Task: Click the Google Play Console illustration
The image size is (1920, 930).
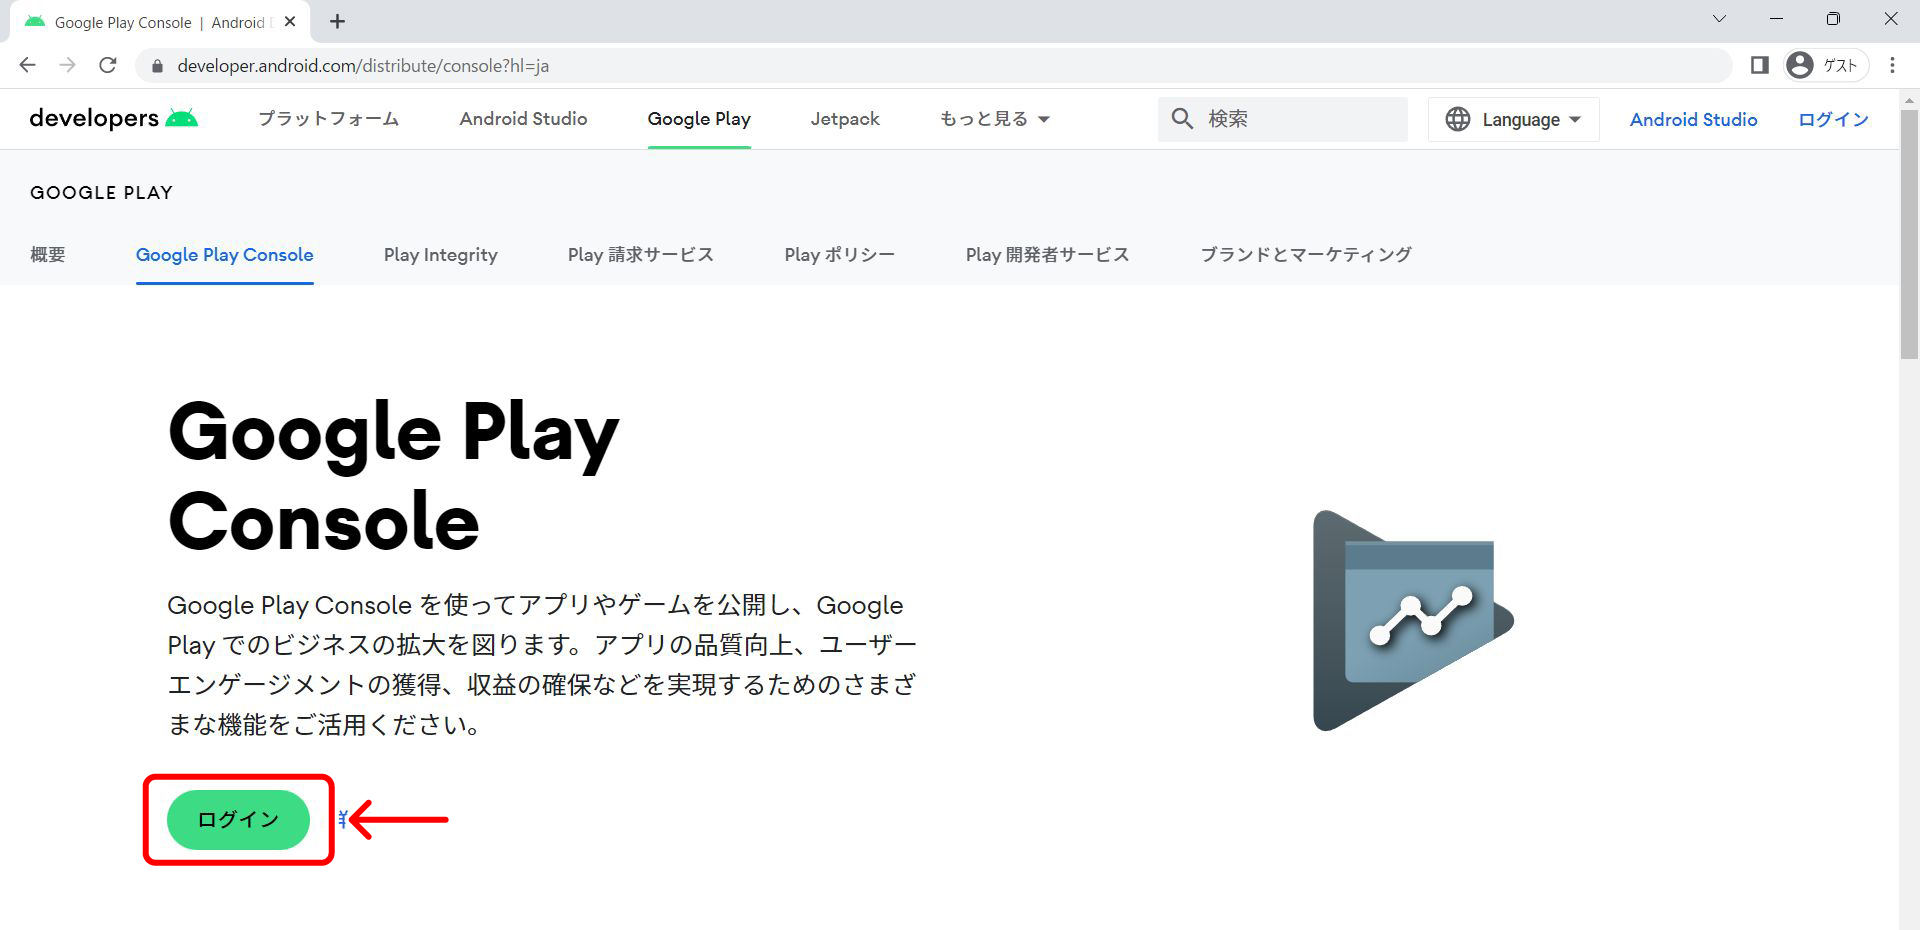Action: coord(1412,621)
